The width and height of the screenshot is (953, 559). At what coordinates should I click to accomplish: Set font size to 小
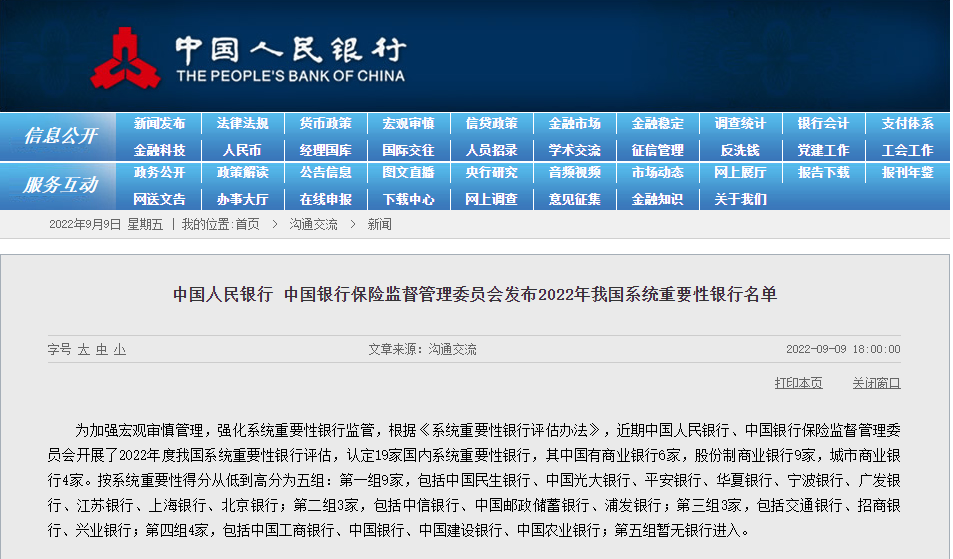[x=120, y=349]
